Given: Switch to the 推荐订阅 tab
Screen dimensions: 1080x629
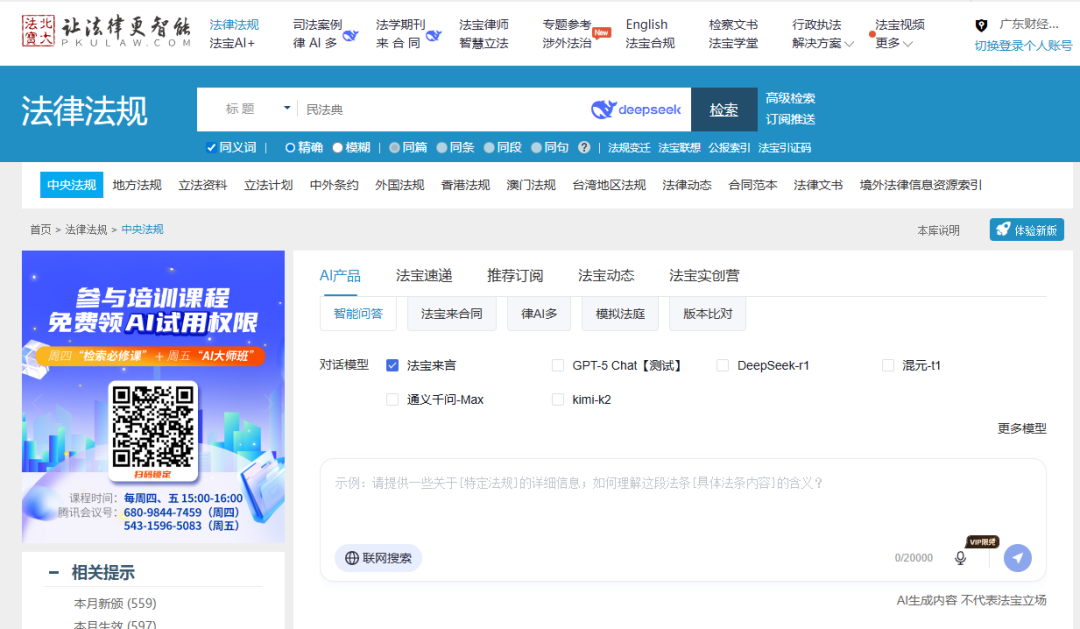Looking at the screenshot, I should tap(515, 276).
